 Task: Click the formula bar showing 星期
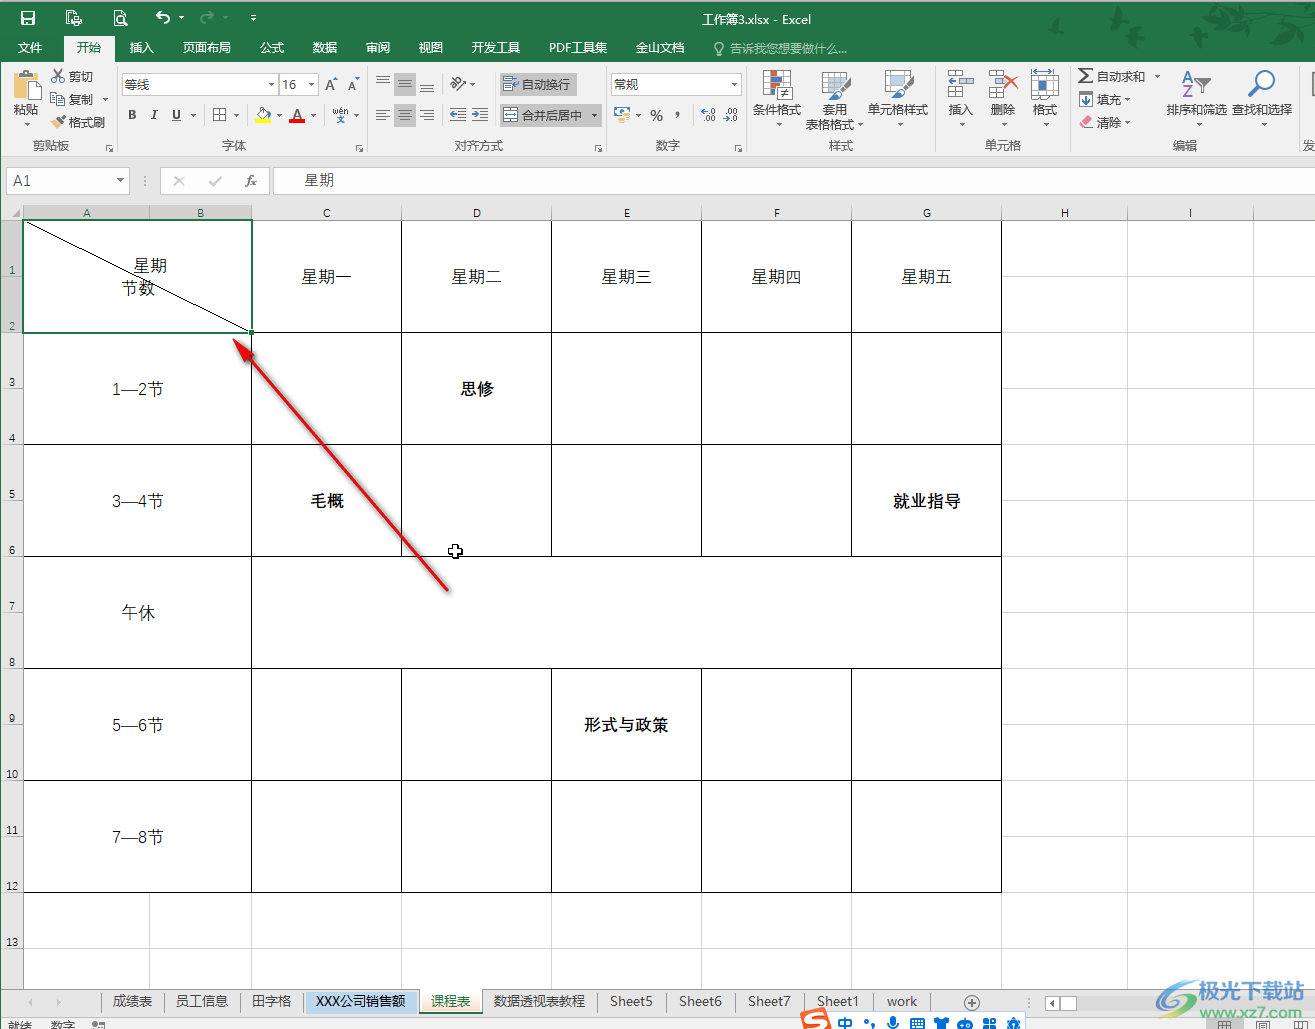click(x=794, y=181)
